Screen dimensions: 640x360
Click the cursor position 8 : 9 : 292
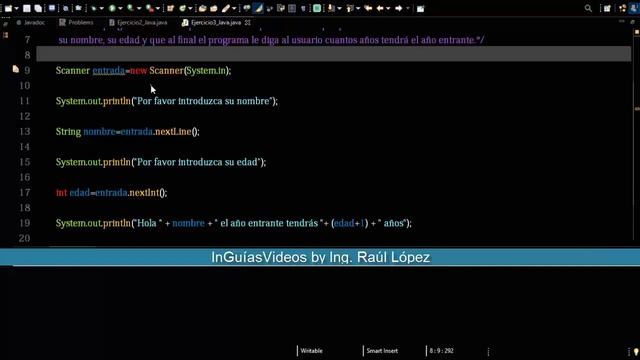[441, 351]
